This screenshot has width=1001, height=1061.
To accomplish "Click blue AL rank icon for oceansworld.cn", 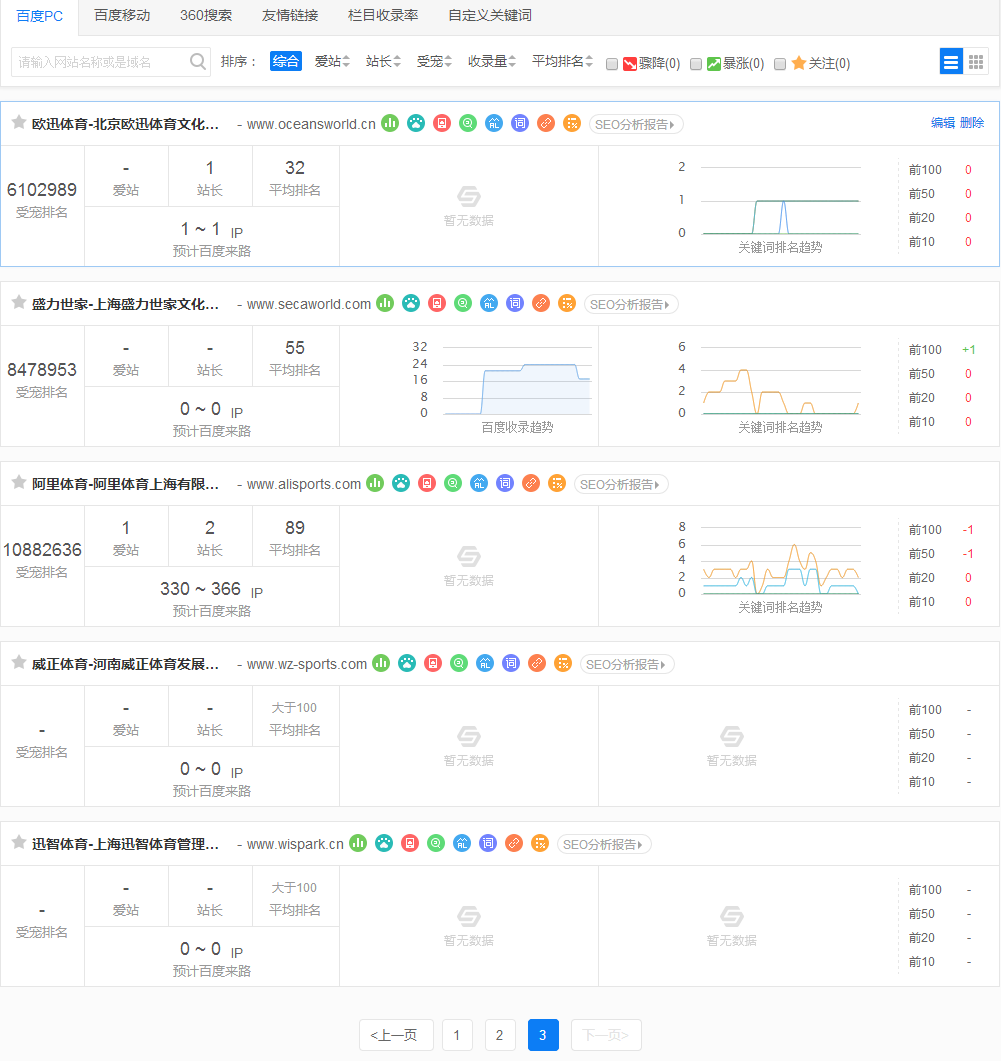I will pos(494,123).
